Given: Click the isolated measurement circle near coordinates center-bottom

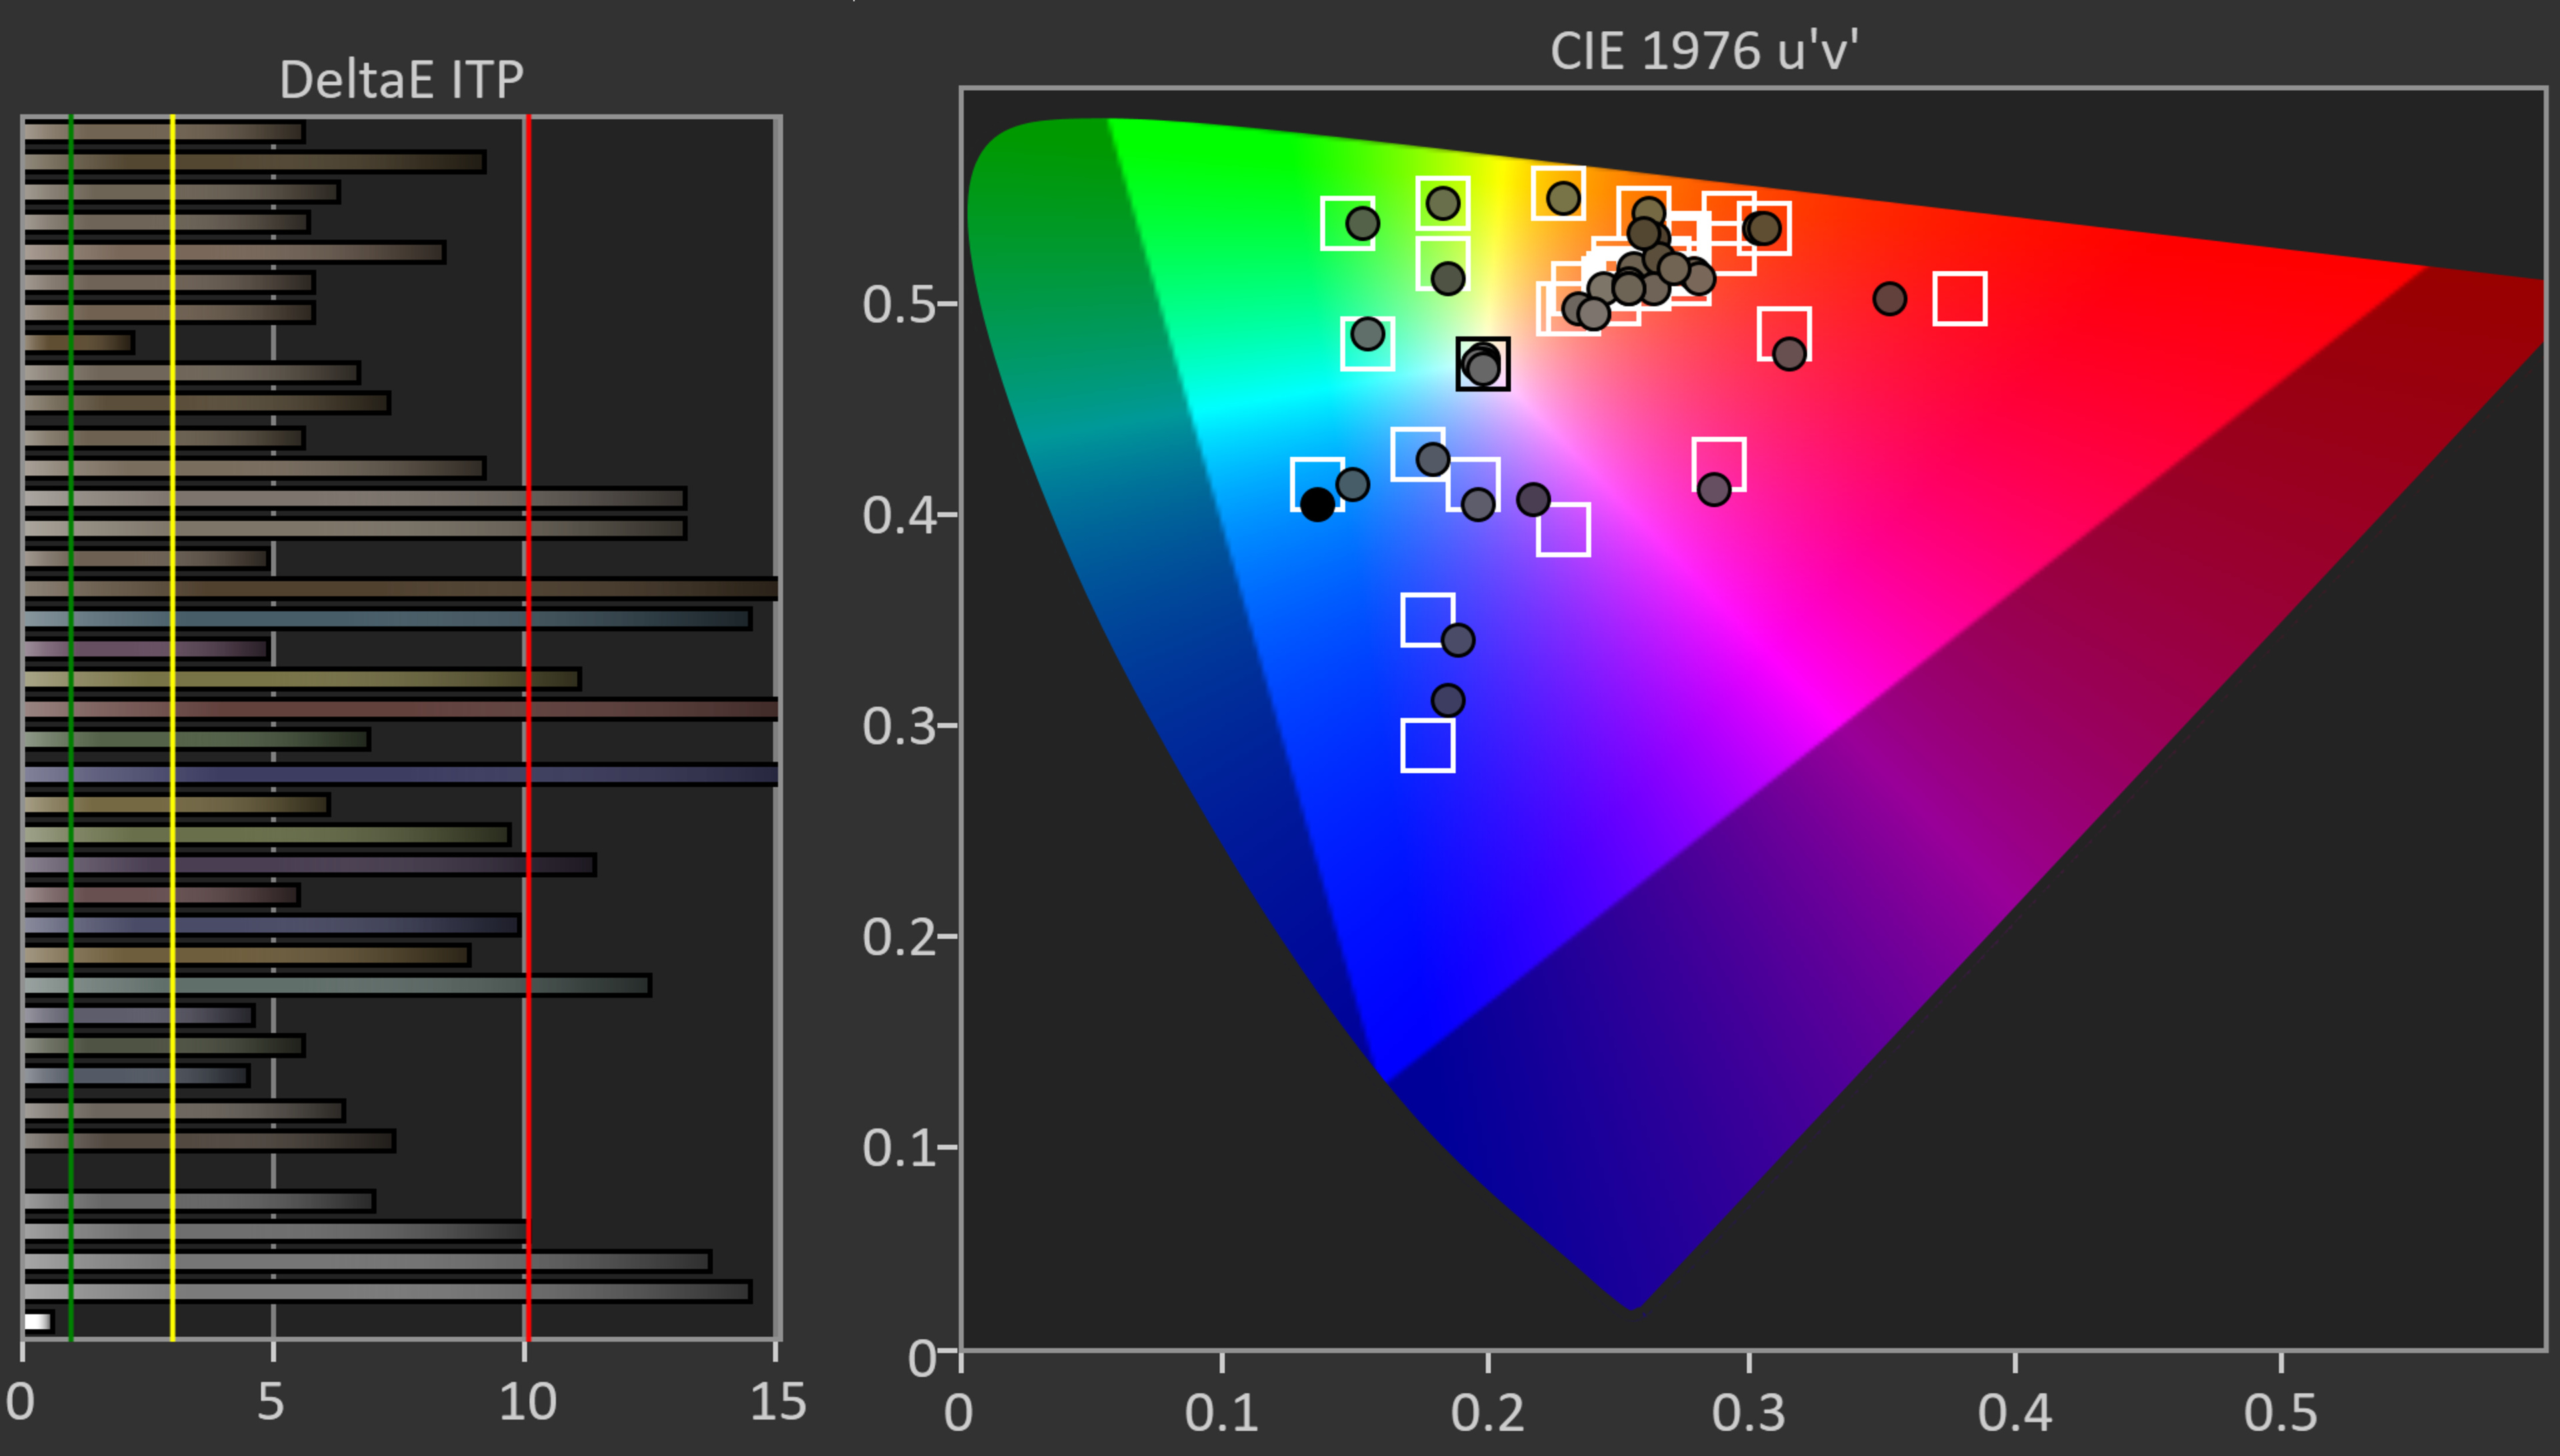Looking at the screenshot, I should [x=1448, y=700].
